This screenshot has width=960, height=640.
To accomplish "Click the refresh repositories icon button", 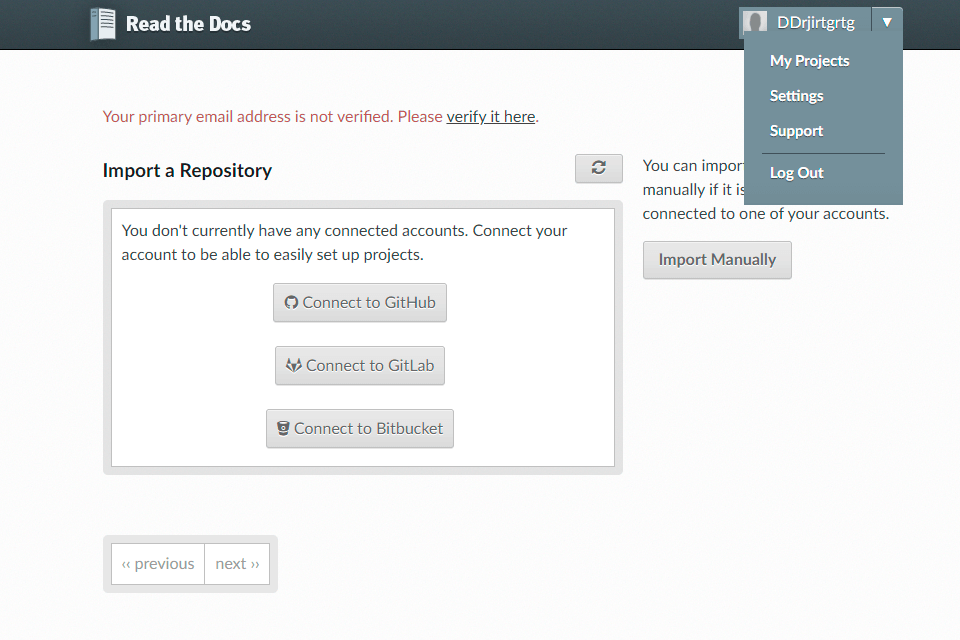I will click(599, 168).
